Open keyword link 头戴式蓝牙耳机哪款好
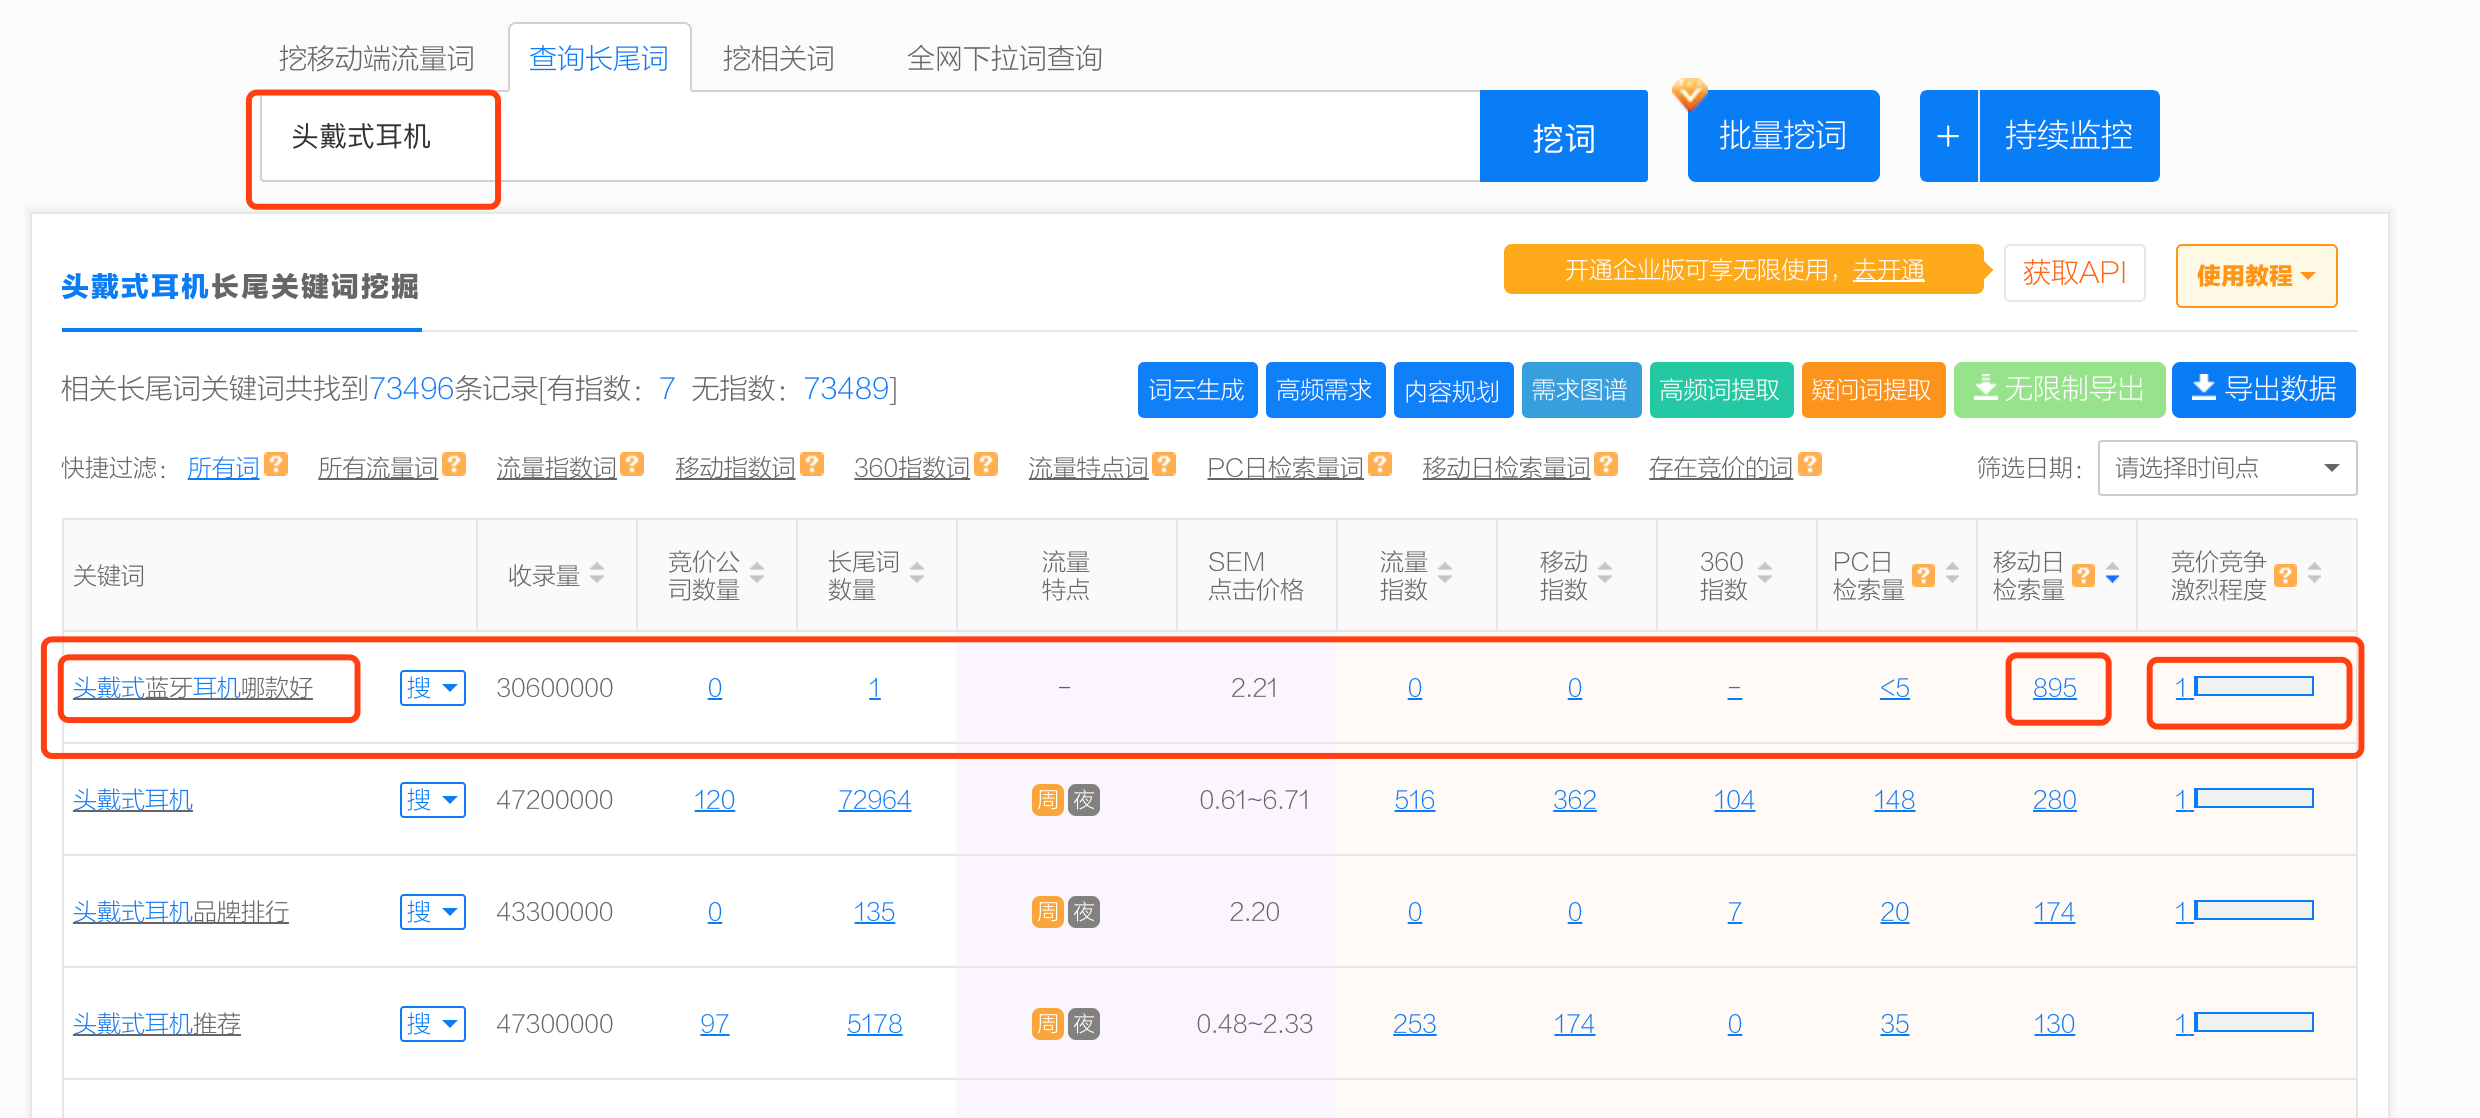The width and height of the screenshot is (2480, 1118). tap(193, 688)
